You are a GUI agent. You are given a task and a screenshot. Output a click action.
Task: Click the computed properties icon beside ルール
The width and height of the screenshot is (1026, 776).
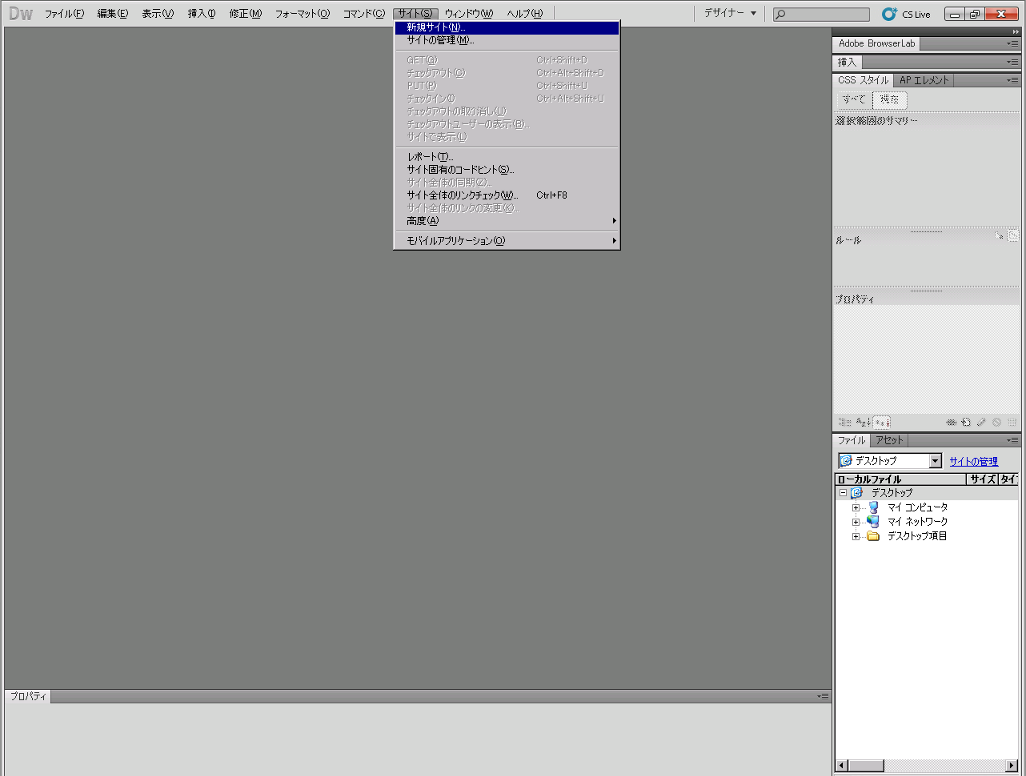(1013, 236)
